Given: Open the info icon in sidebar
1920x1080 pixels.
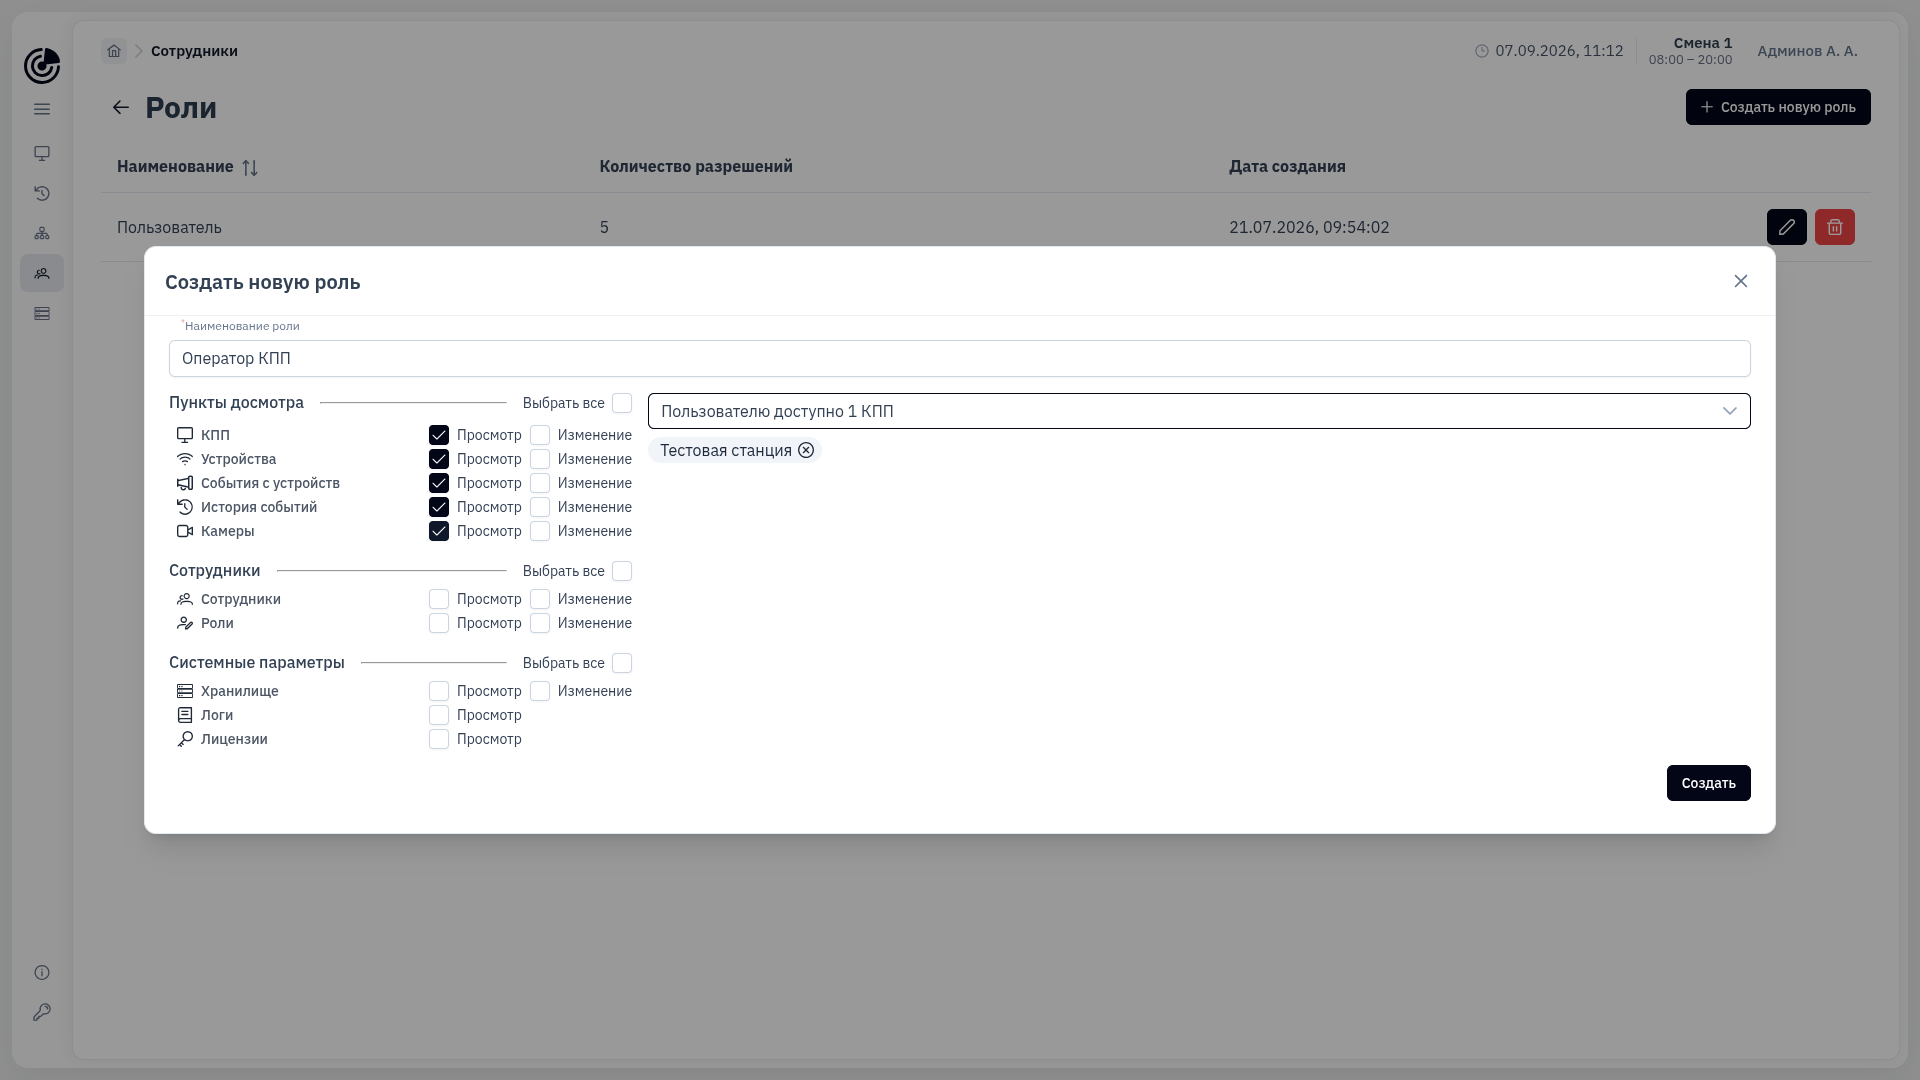Looking at the screenshot, I should click(x=42, y=972).
